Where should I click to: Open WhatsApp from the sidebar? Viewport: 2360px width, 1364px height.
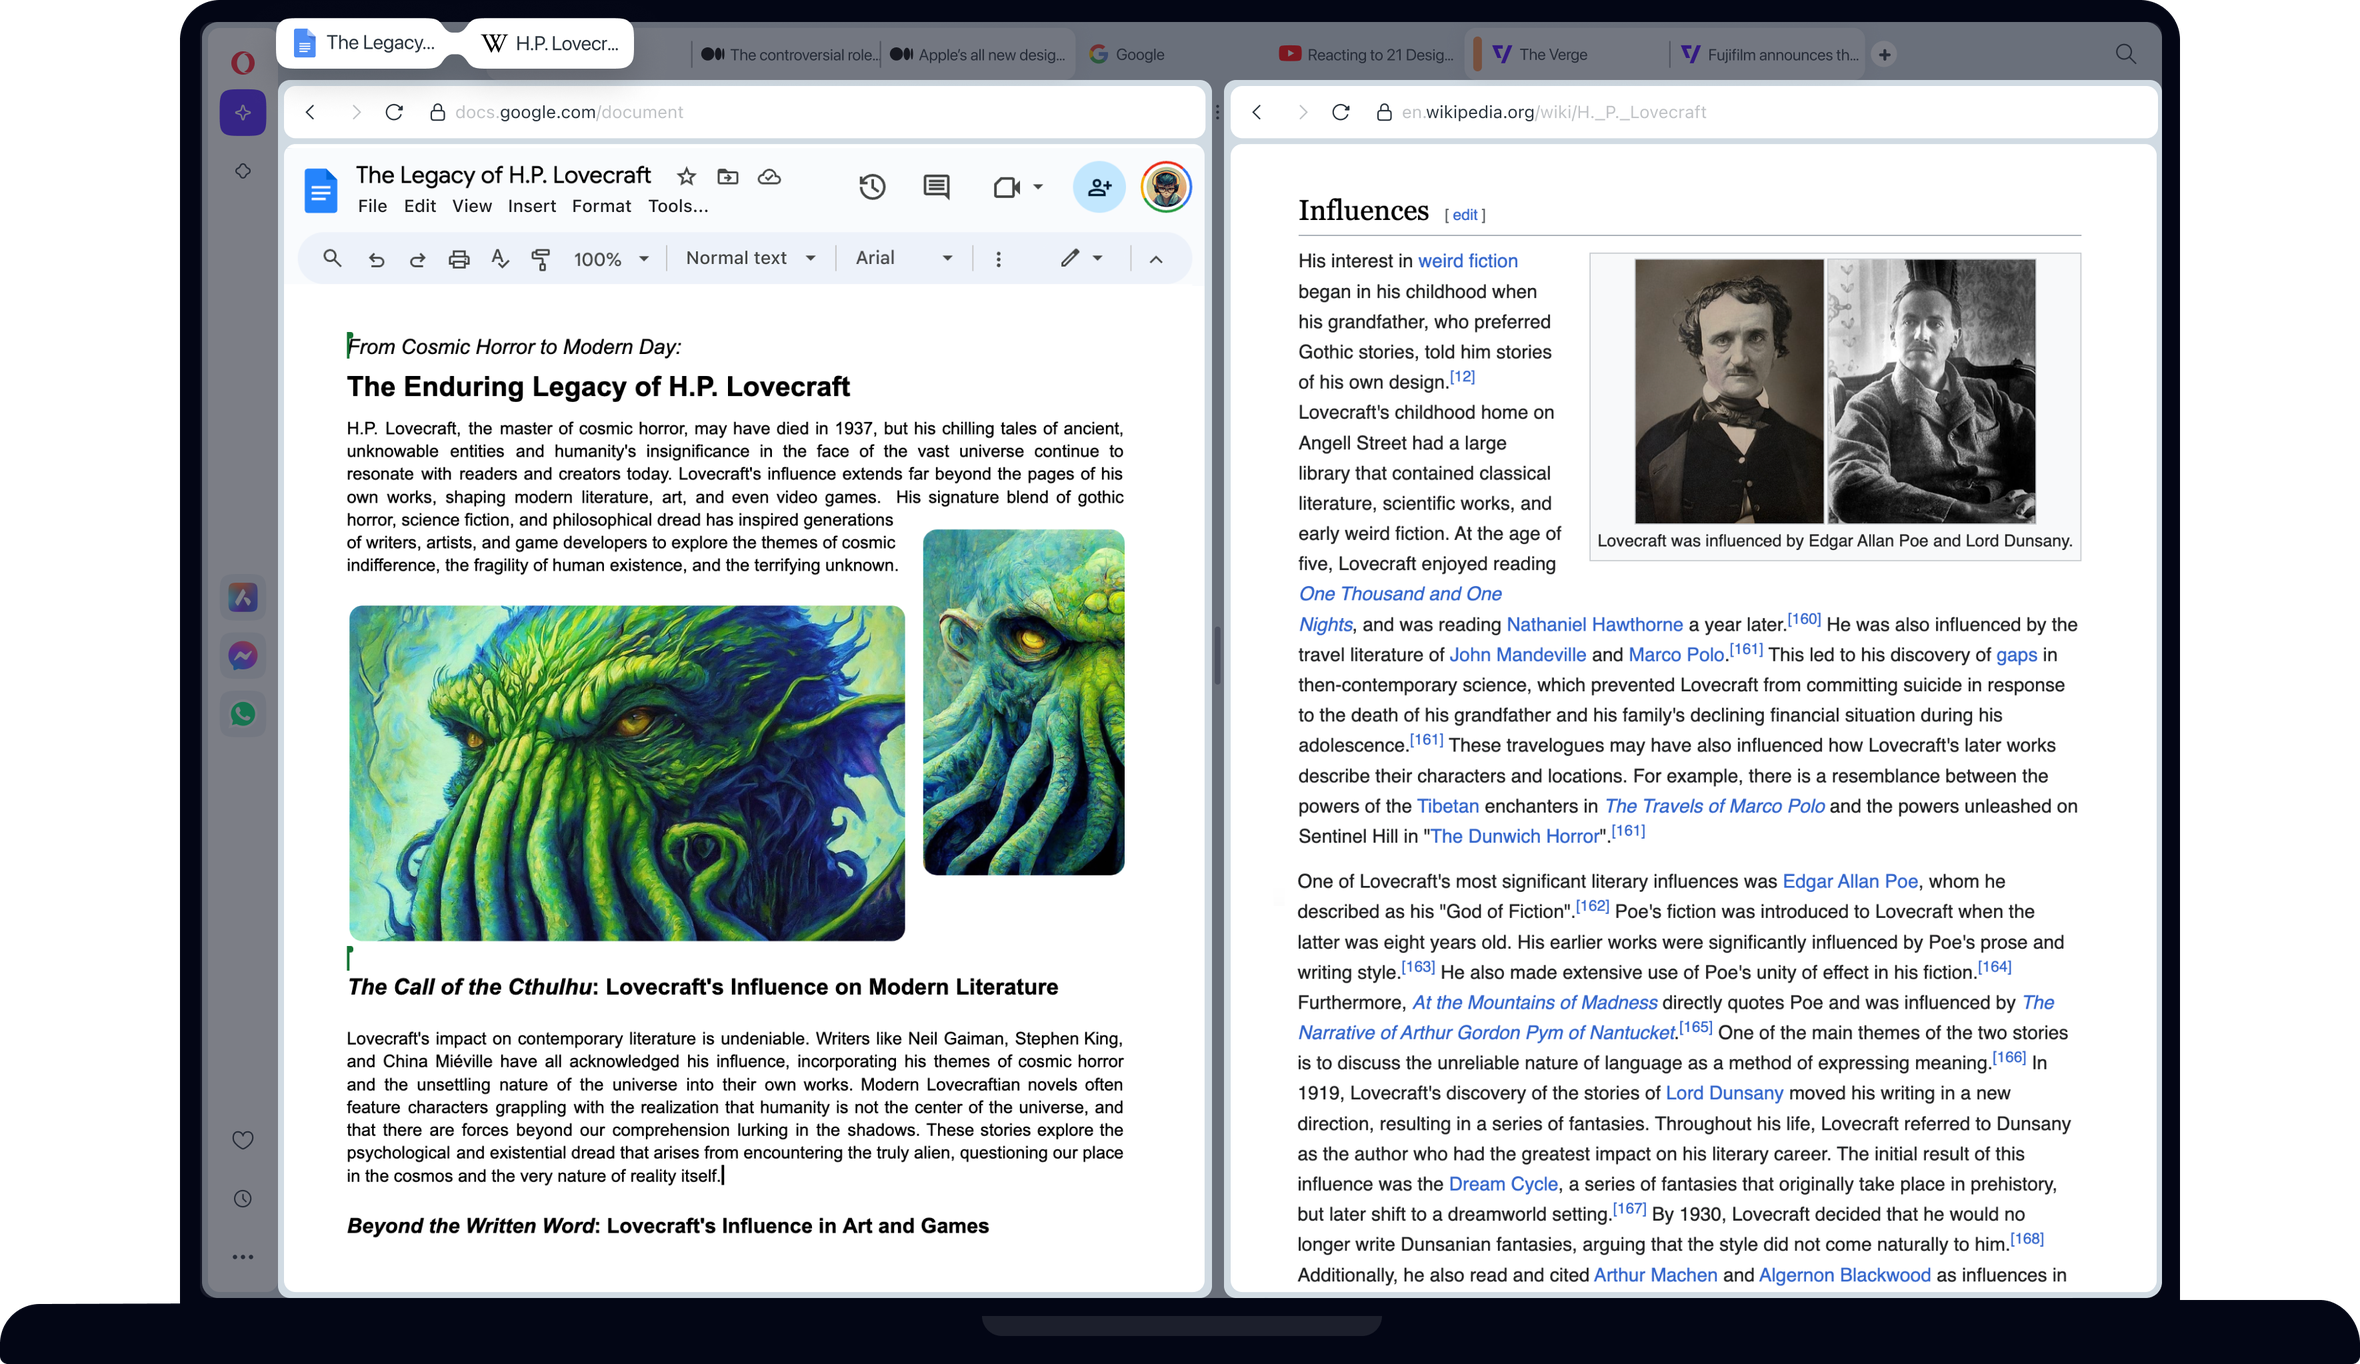point(243,713)
